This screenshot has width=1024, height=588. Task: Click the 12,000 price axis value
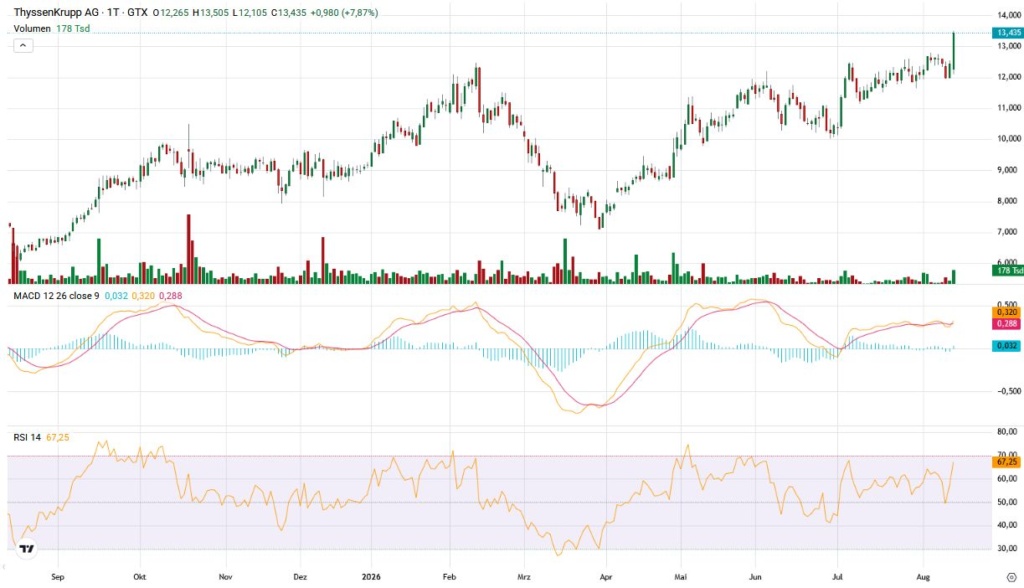(1009, 77)
